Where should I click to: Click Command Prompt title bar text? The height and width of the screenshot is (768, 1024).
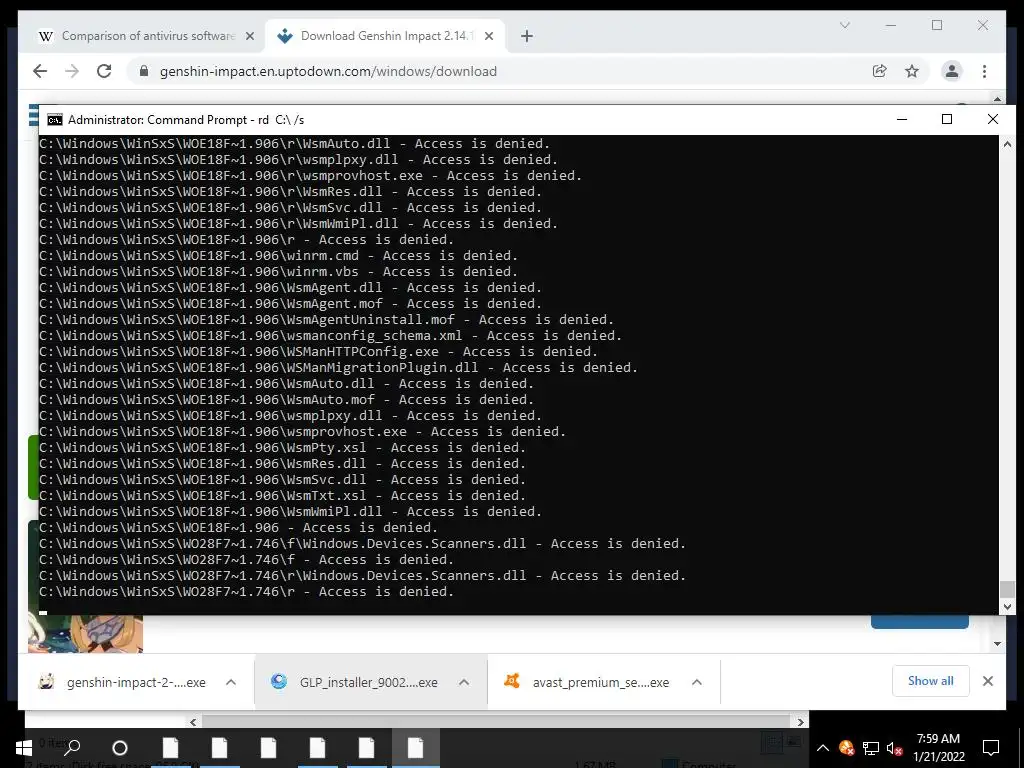(x=186, y=120)
